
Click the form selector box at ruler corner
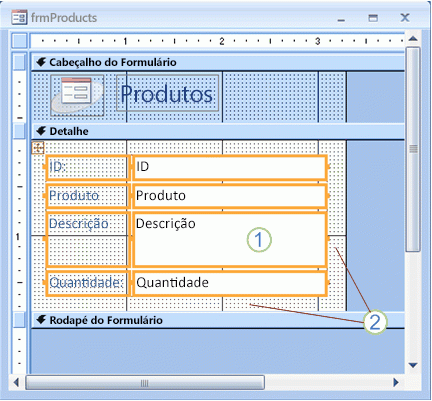(20, 41)
